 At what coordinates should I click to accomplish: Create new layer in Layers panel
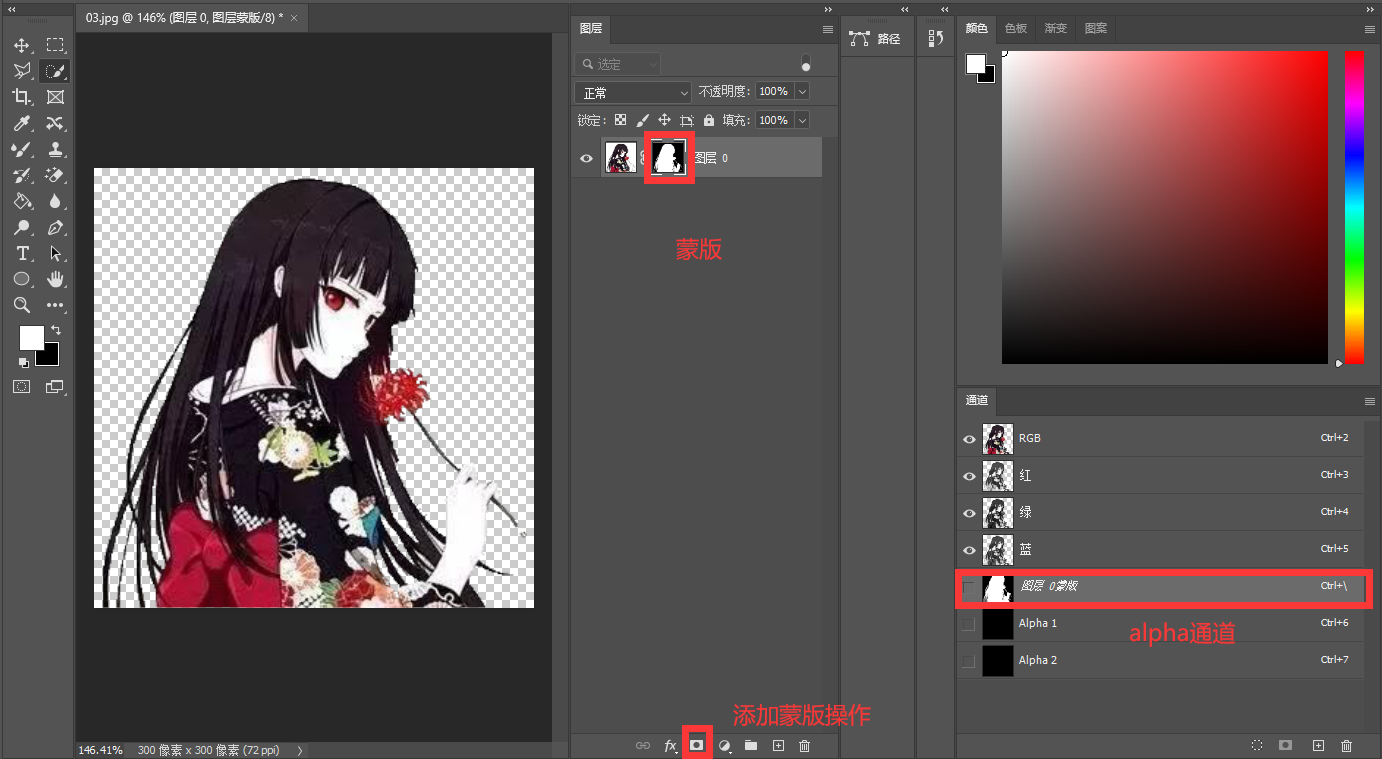[778, 745]
